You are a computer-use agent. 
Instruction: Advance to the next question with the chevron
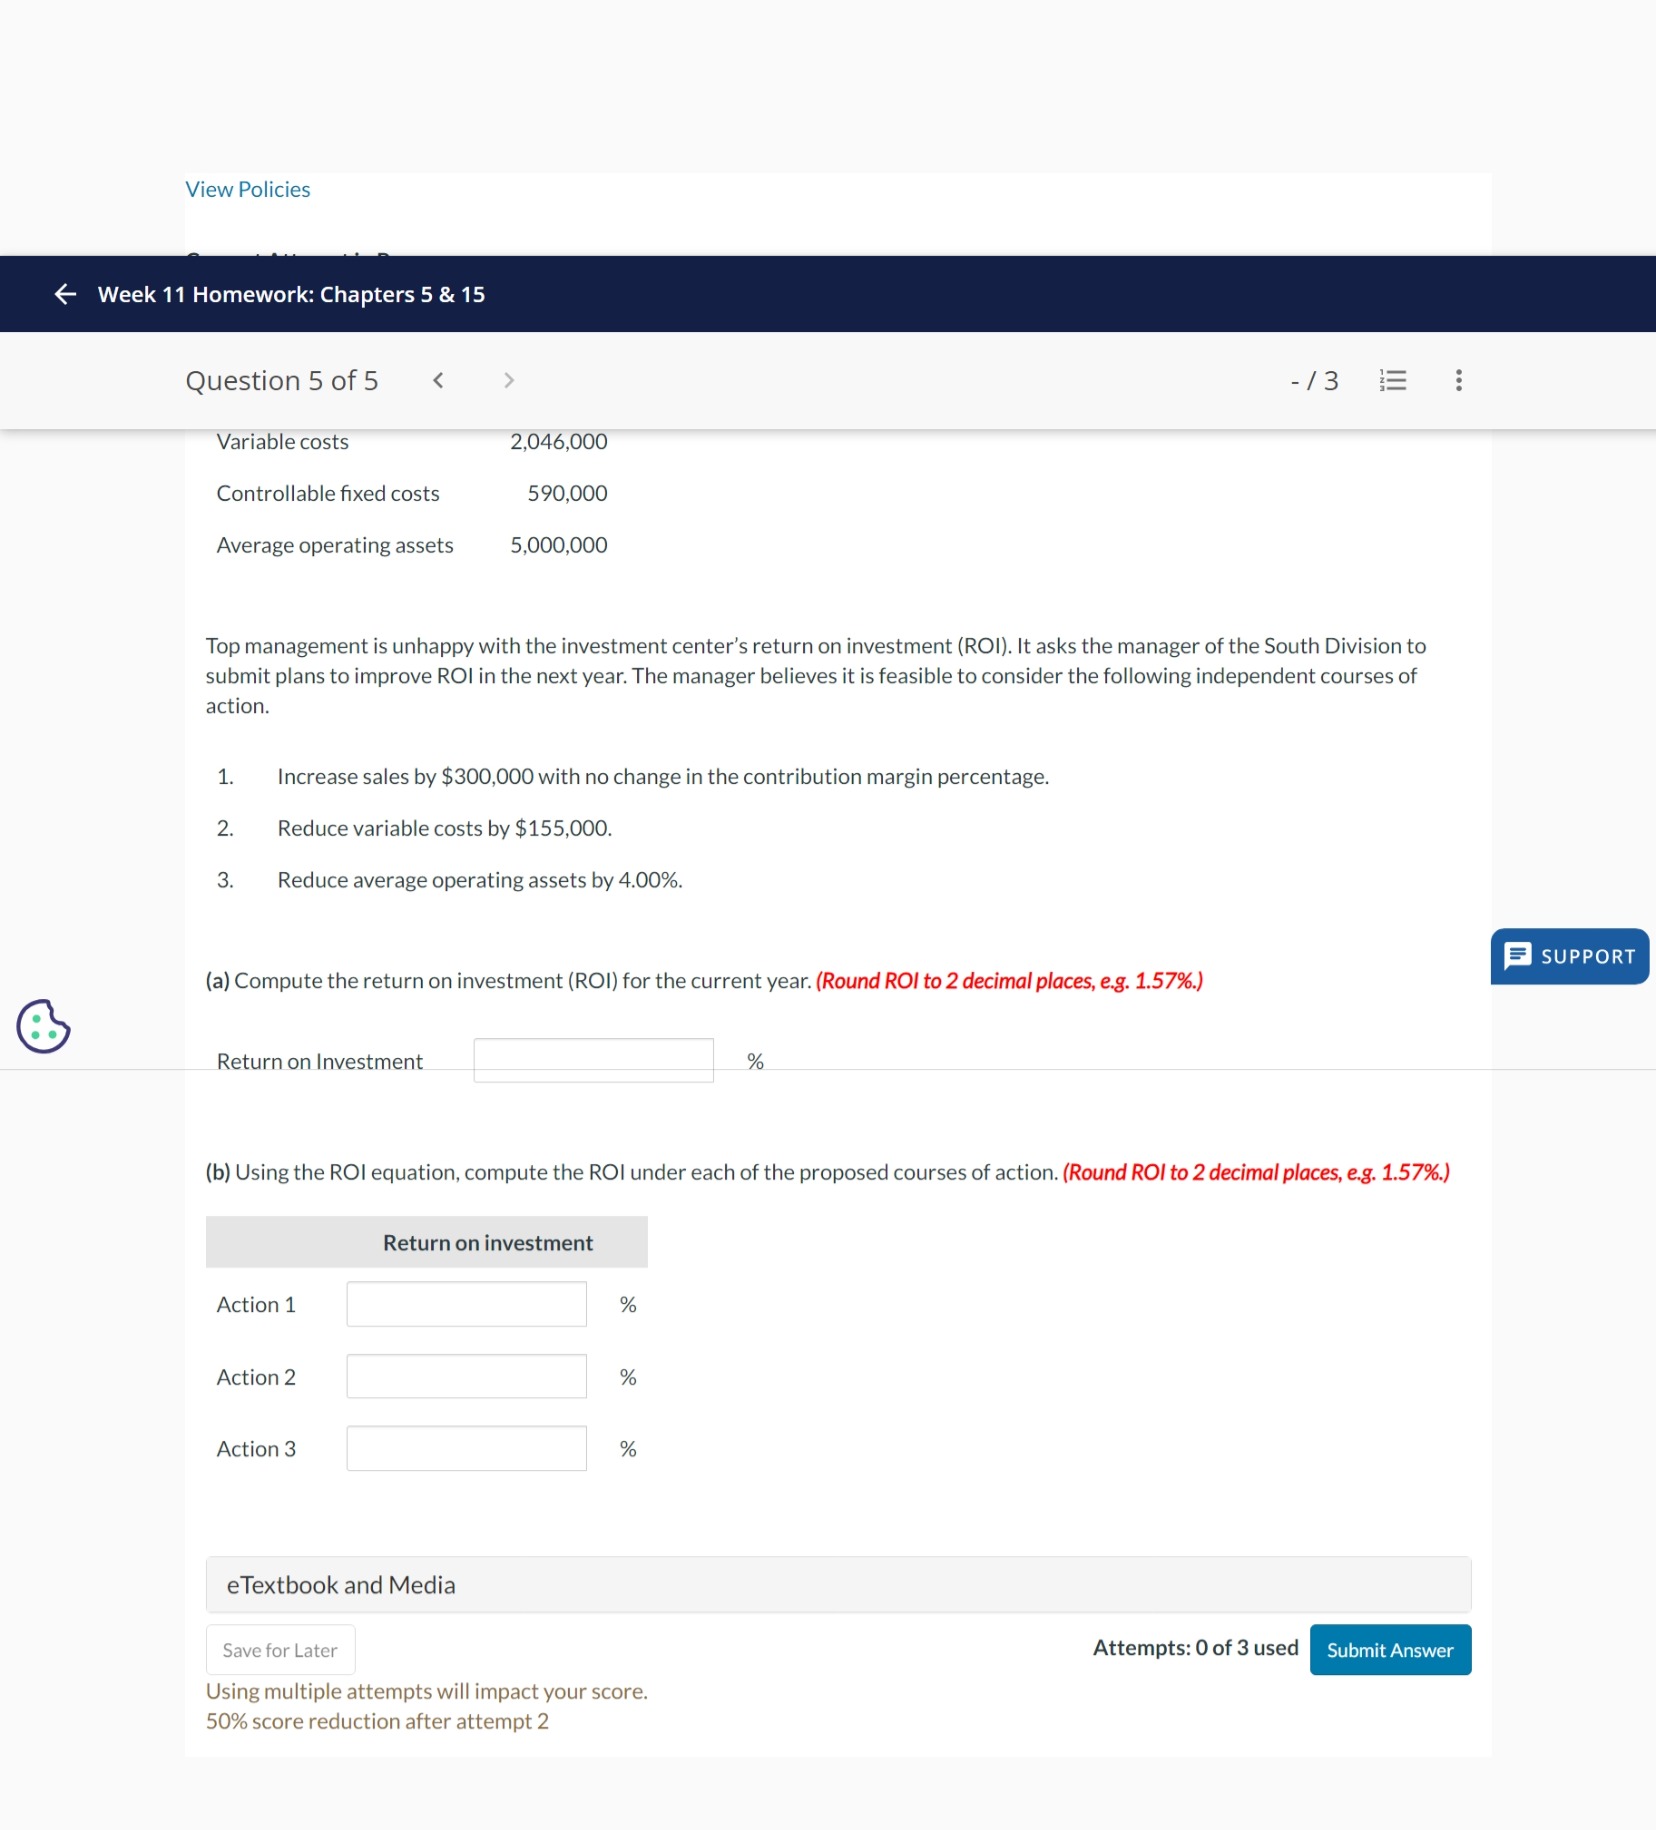pos(509,380)
